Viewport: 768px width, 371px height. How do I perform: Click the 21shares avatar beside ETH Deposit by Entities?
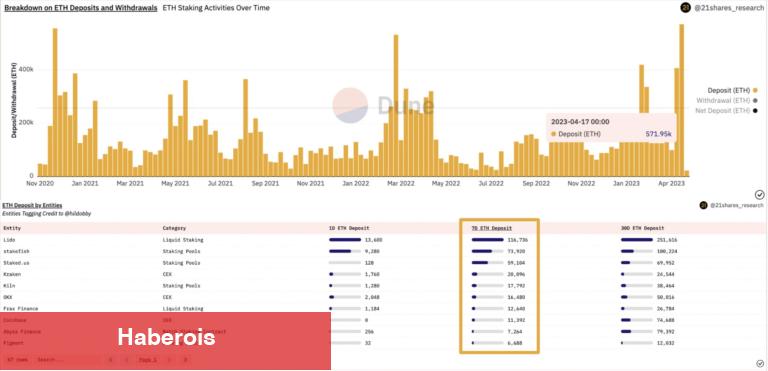point(704,205)
